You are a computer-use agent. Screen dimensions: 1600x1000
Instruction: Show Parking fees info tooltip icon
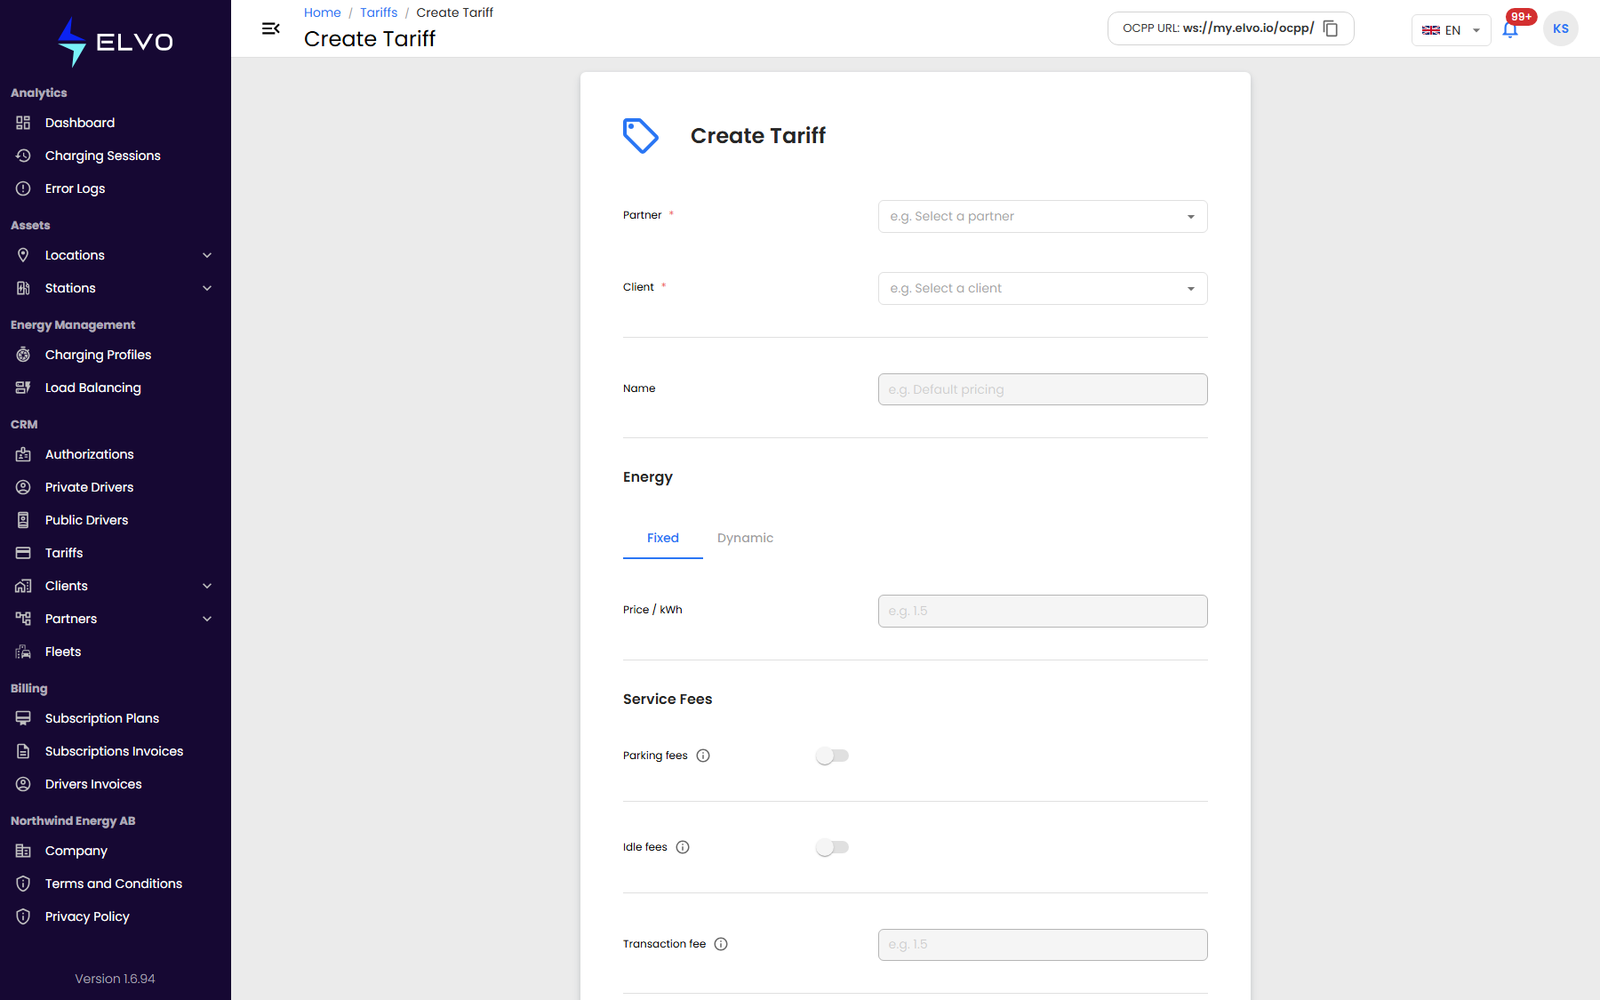tap(703, 756)
